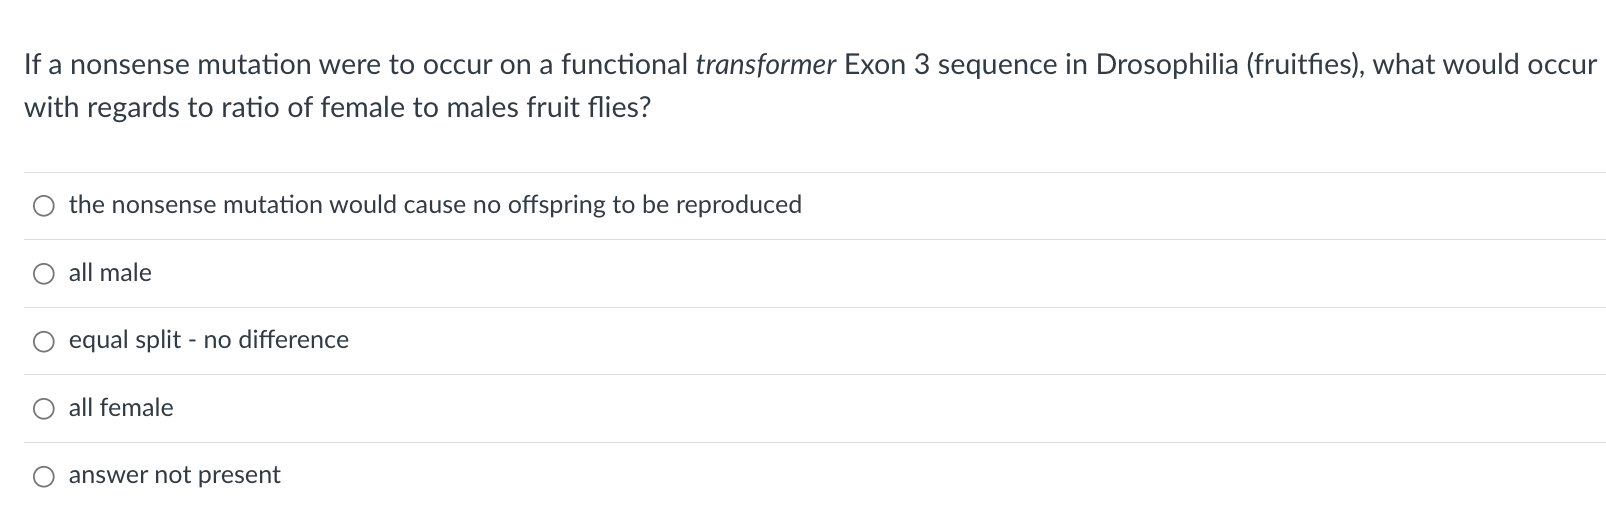Pick the "all female" radio button
Image resolution: width=1606 pixels, height=512 pixels.
pos(43,409)
